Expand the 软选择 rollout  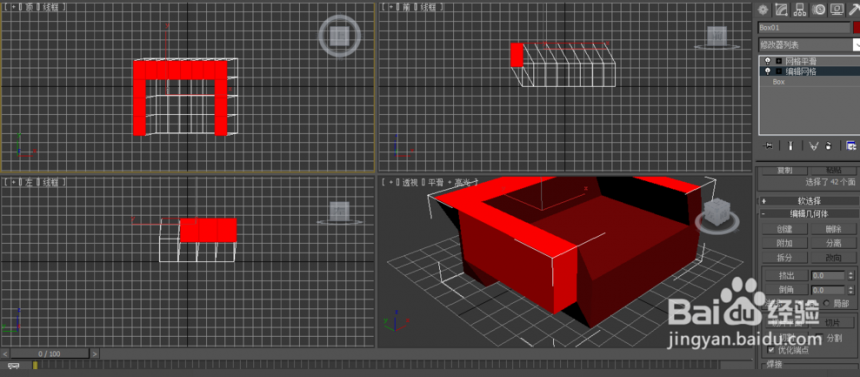pos(808,201)
